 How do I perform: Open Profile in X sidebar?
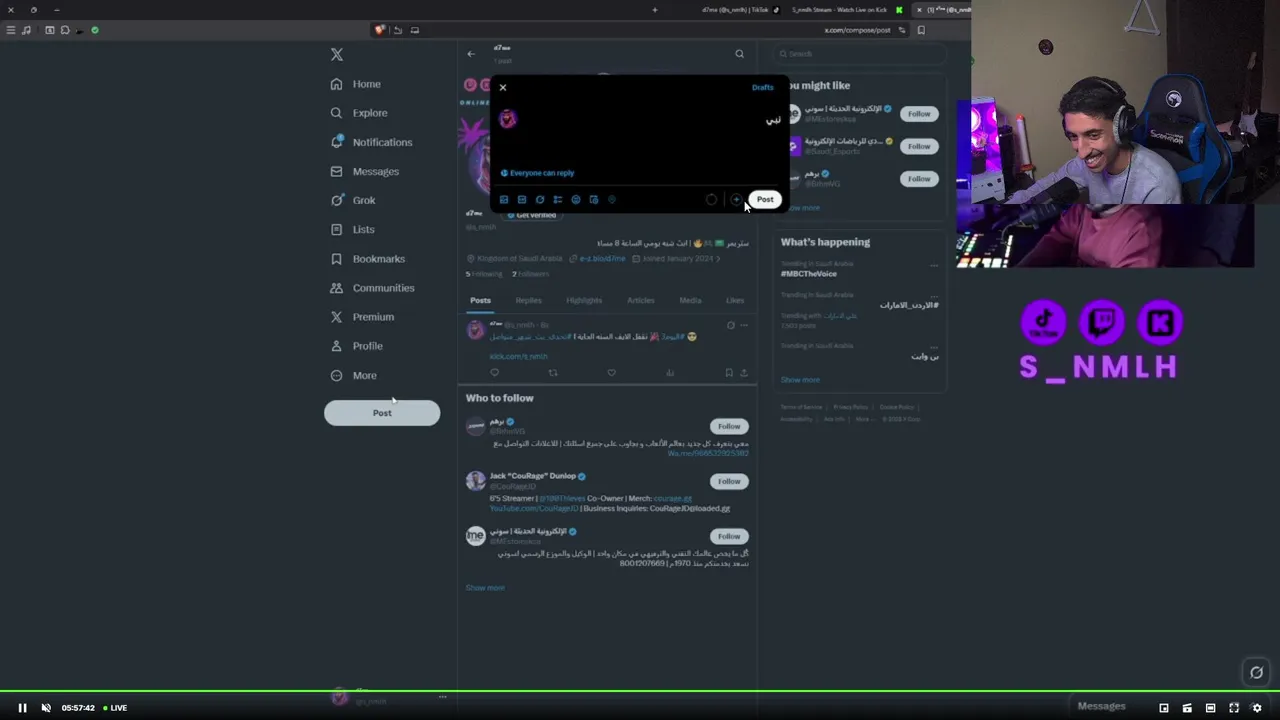coord(357,345)
